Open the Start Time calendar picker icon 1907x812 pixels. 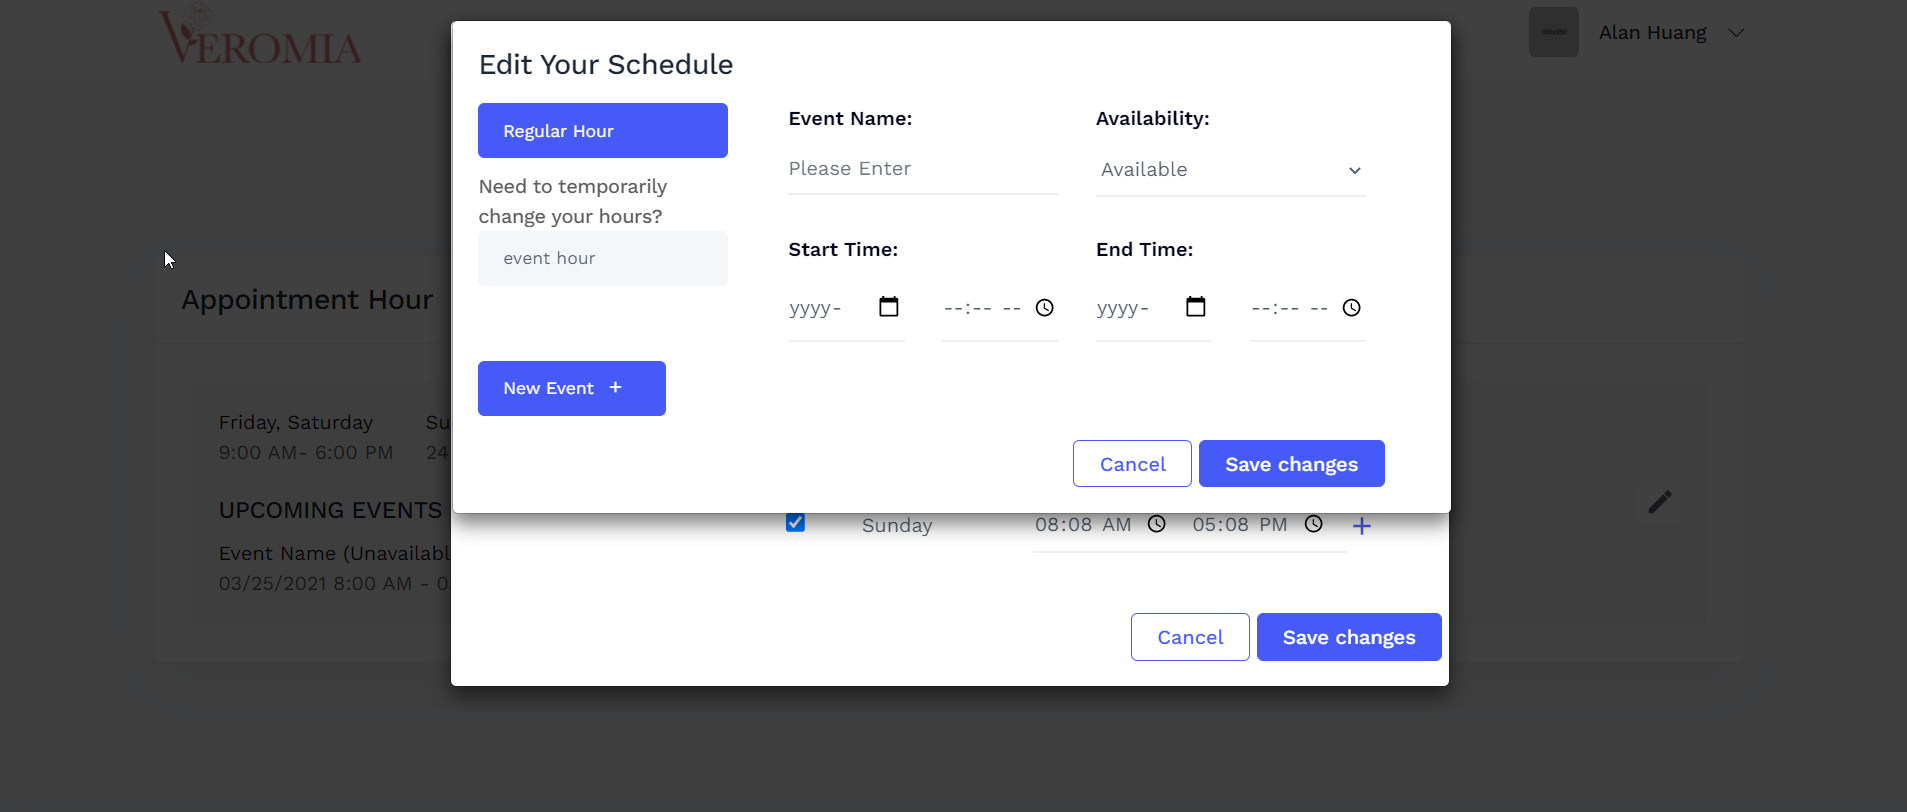point(889,307)
